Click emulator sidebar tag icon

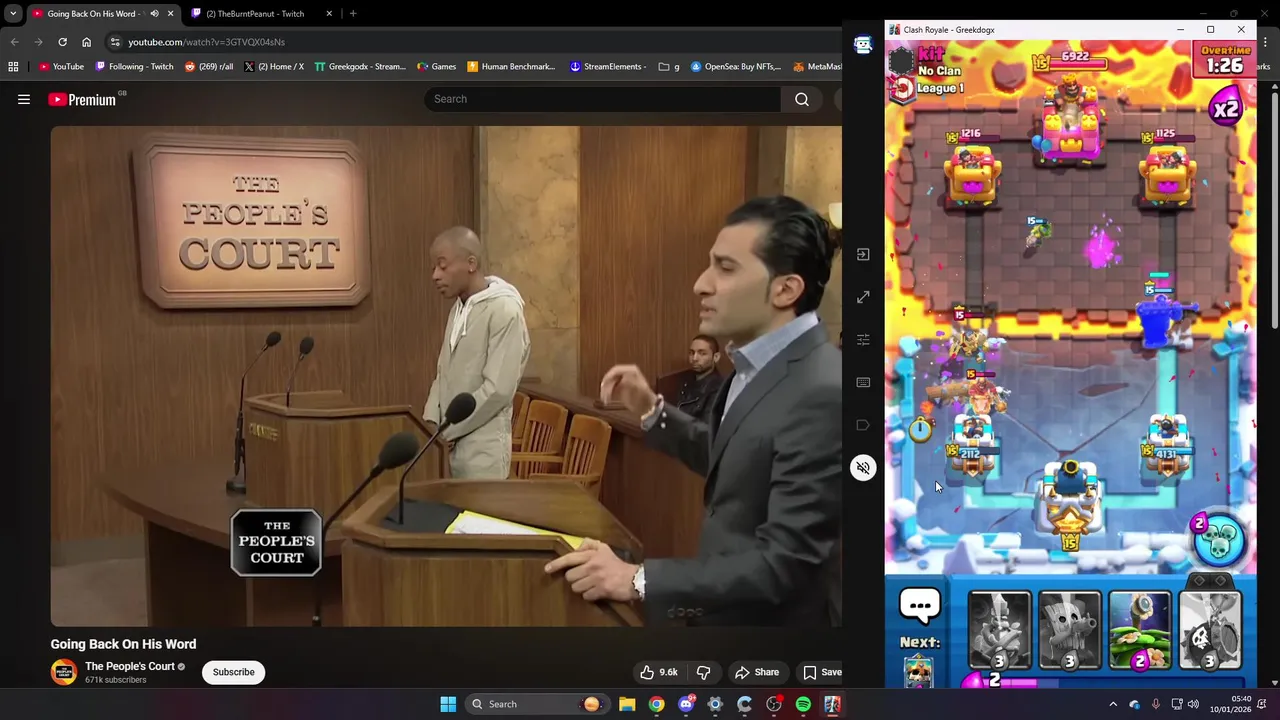click(863, 425)
